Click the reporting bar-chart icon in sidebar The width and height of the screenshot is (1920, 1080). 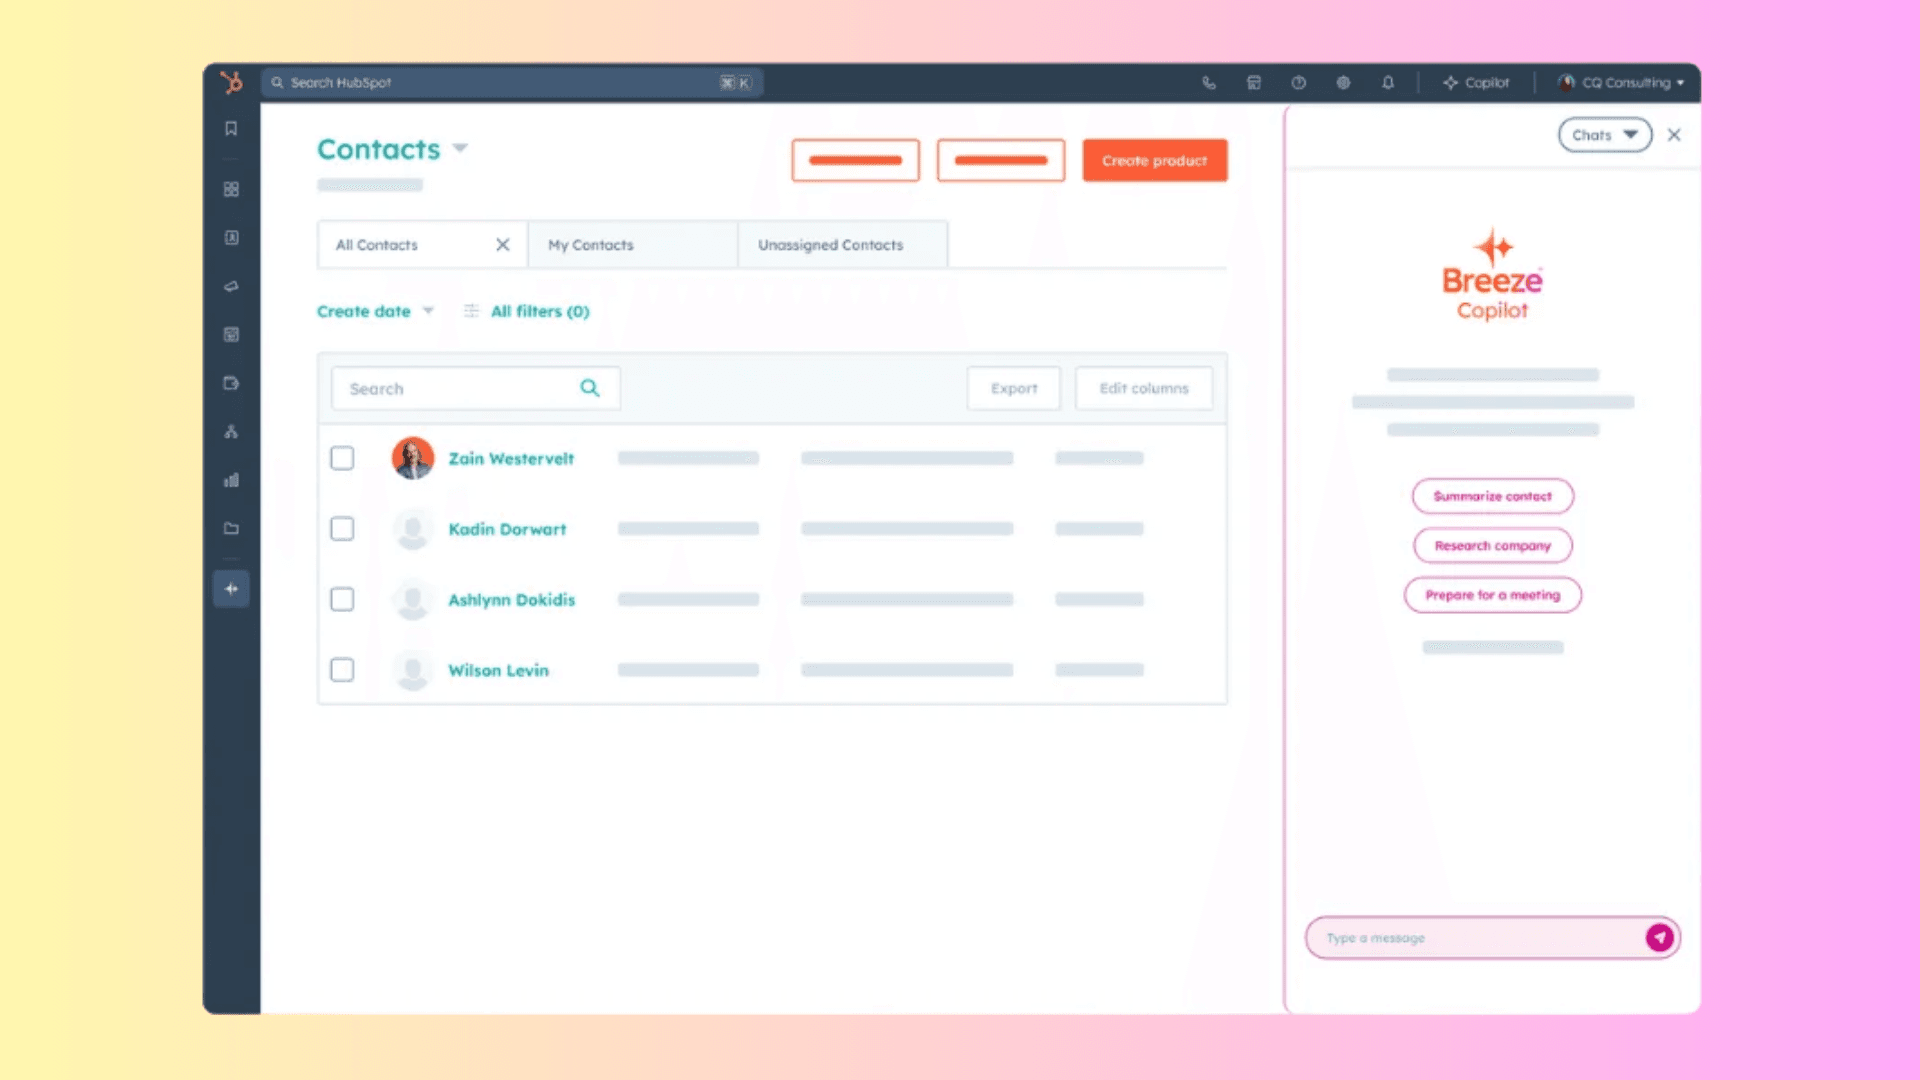(x=231, y=480)
